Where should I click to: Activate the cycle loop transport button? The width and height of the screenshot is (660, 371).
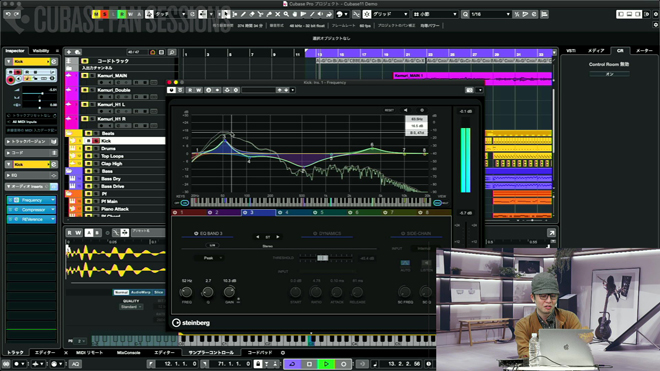[x=292, y=364]
